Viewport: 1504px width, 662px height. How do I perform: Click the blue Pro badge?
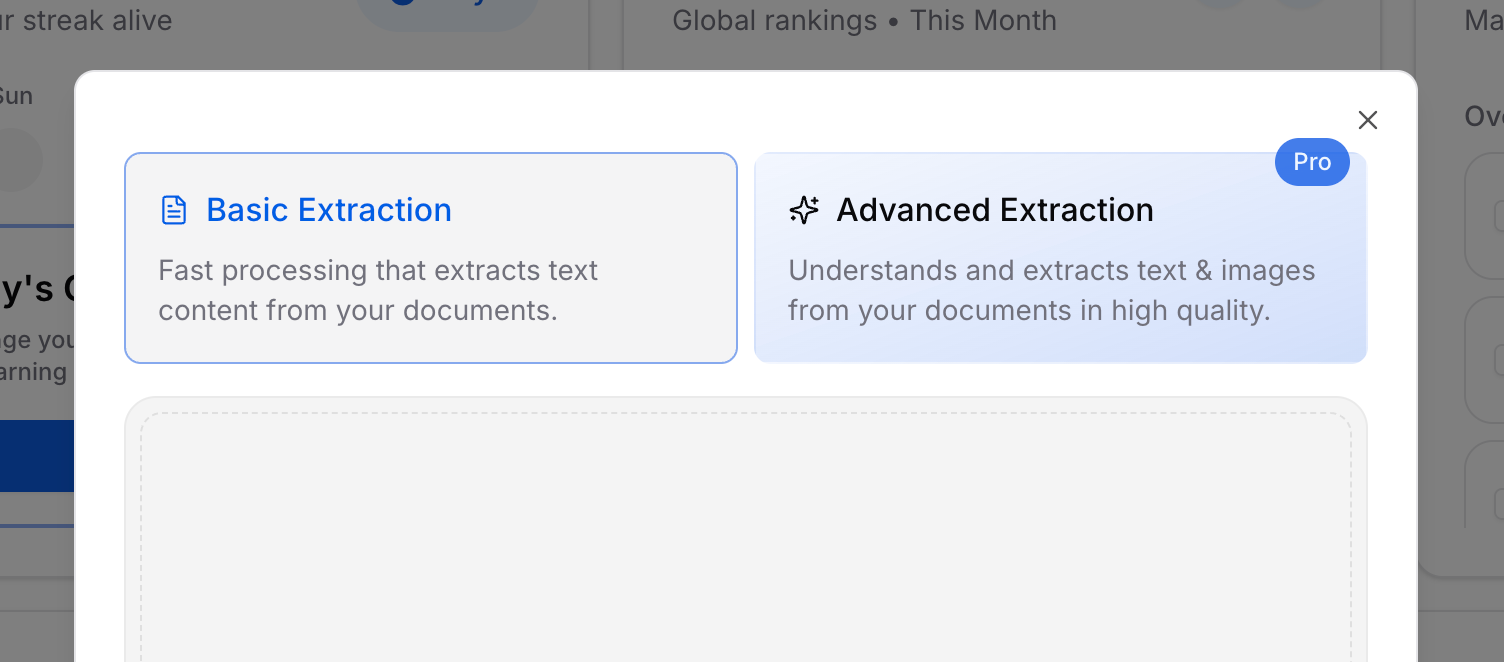(x=1311, y=162)
